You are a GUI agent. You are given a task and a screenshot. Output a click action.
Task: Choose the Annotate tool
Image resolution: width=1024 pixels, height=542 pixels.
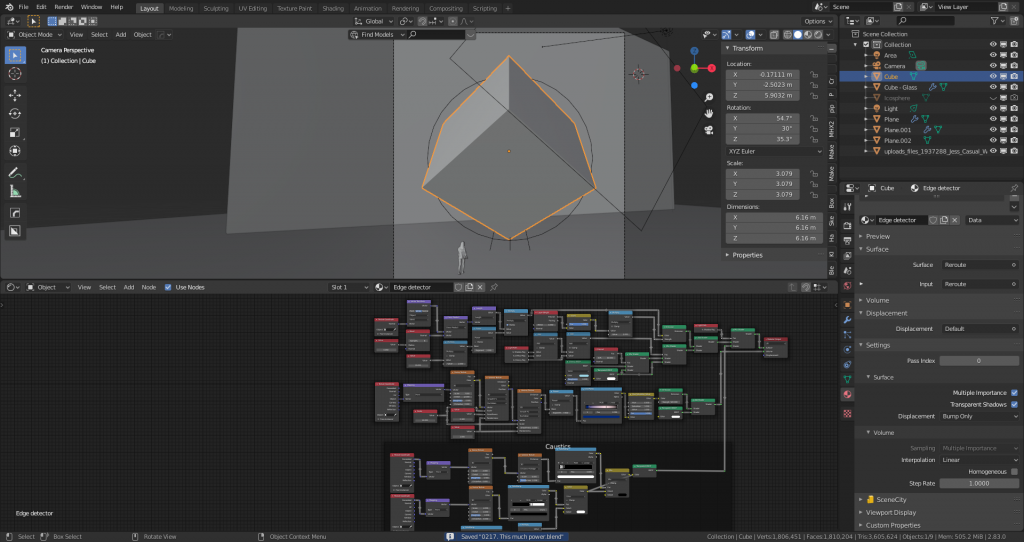[14, 173]
